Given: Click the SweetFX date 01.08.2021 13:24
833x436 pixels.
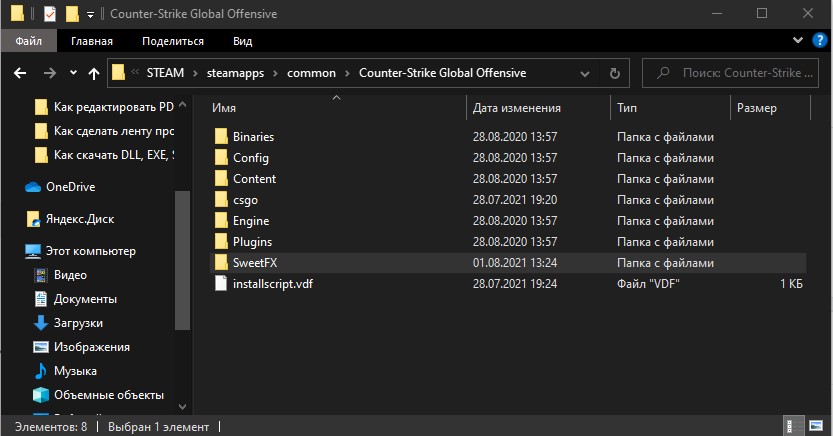Looking at the screenshot, I should (515, 263).
